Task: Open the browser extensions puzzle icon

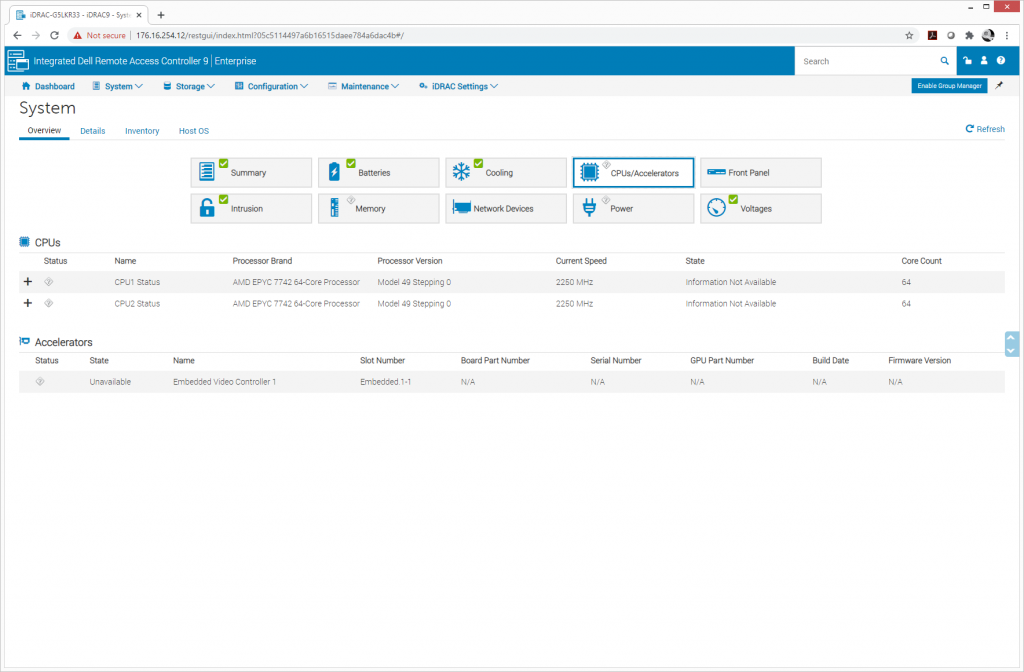Action: 969,35
